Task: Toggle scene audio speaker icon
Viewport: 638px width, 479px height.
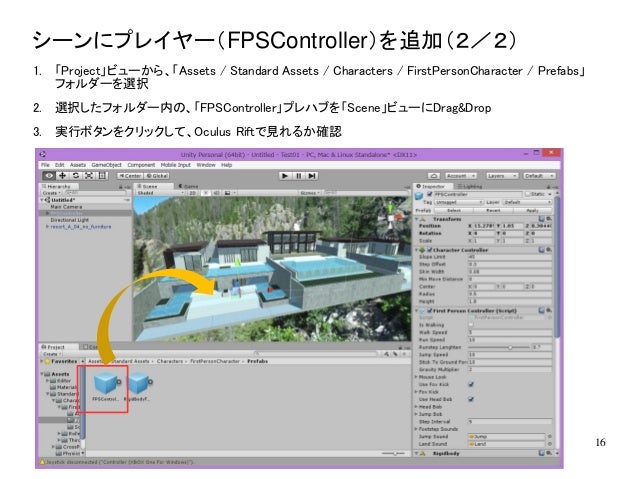Action: click(x=216, y=193)
